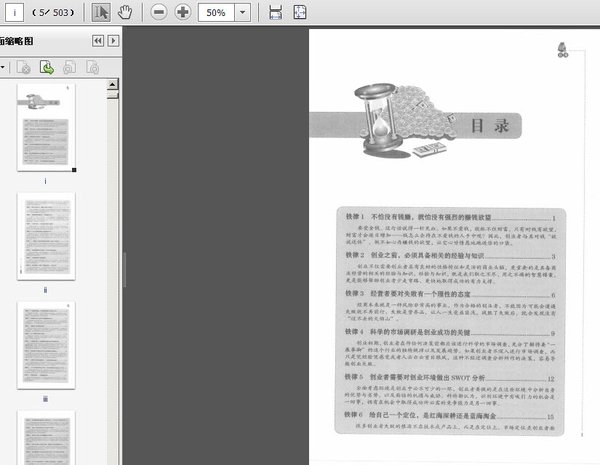
Task: Click the 目录 heading text
Action: point(489,126)
